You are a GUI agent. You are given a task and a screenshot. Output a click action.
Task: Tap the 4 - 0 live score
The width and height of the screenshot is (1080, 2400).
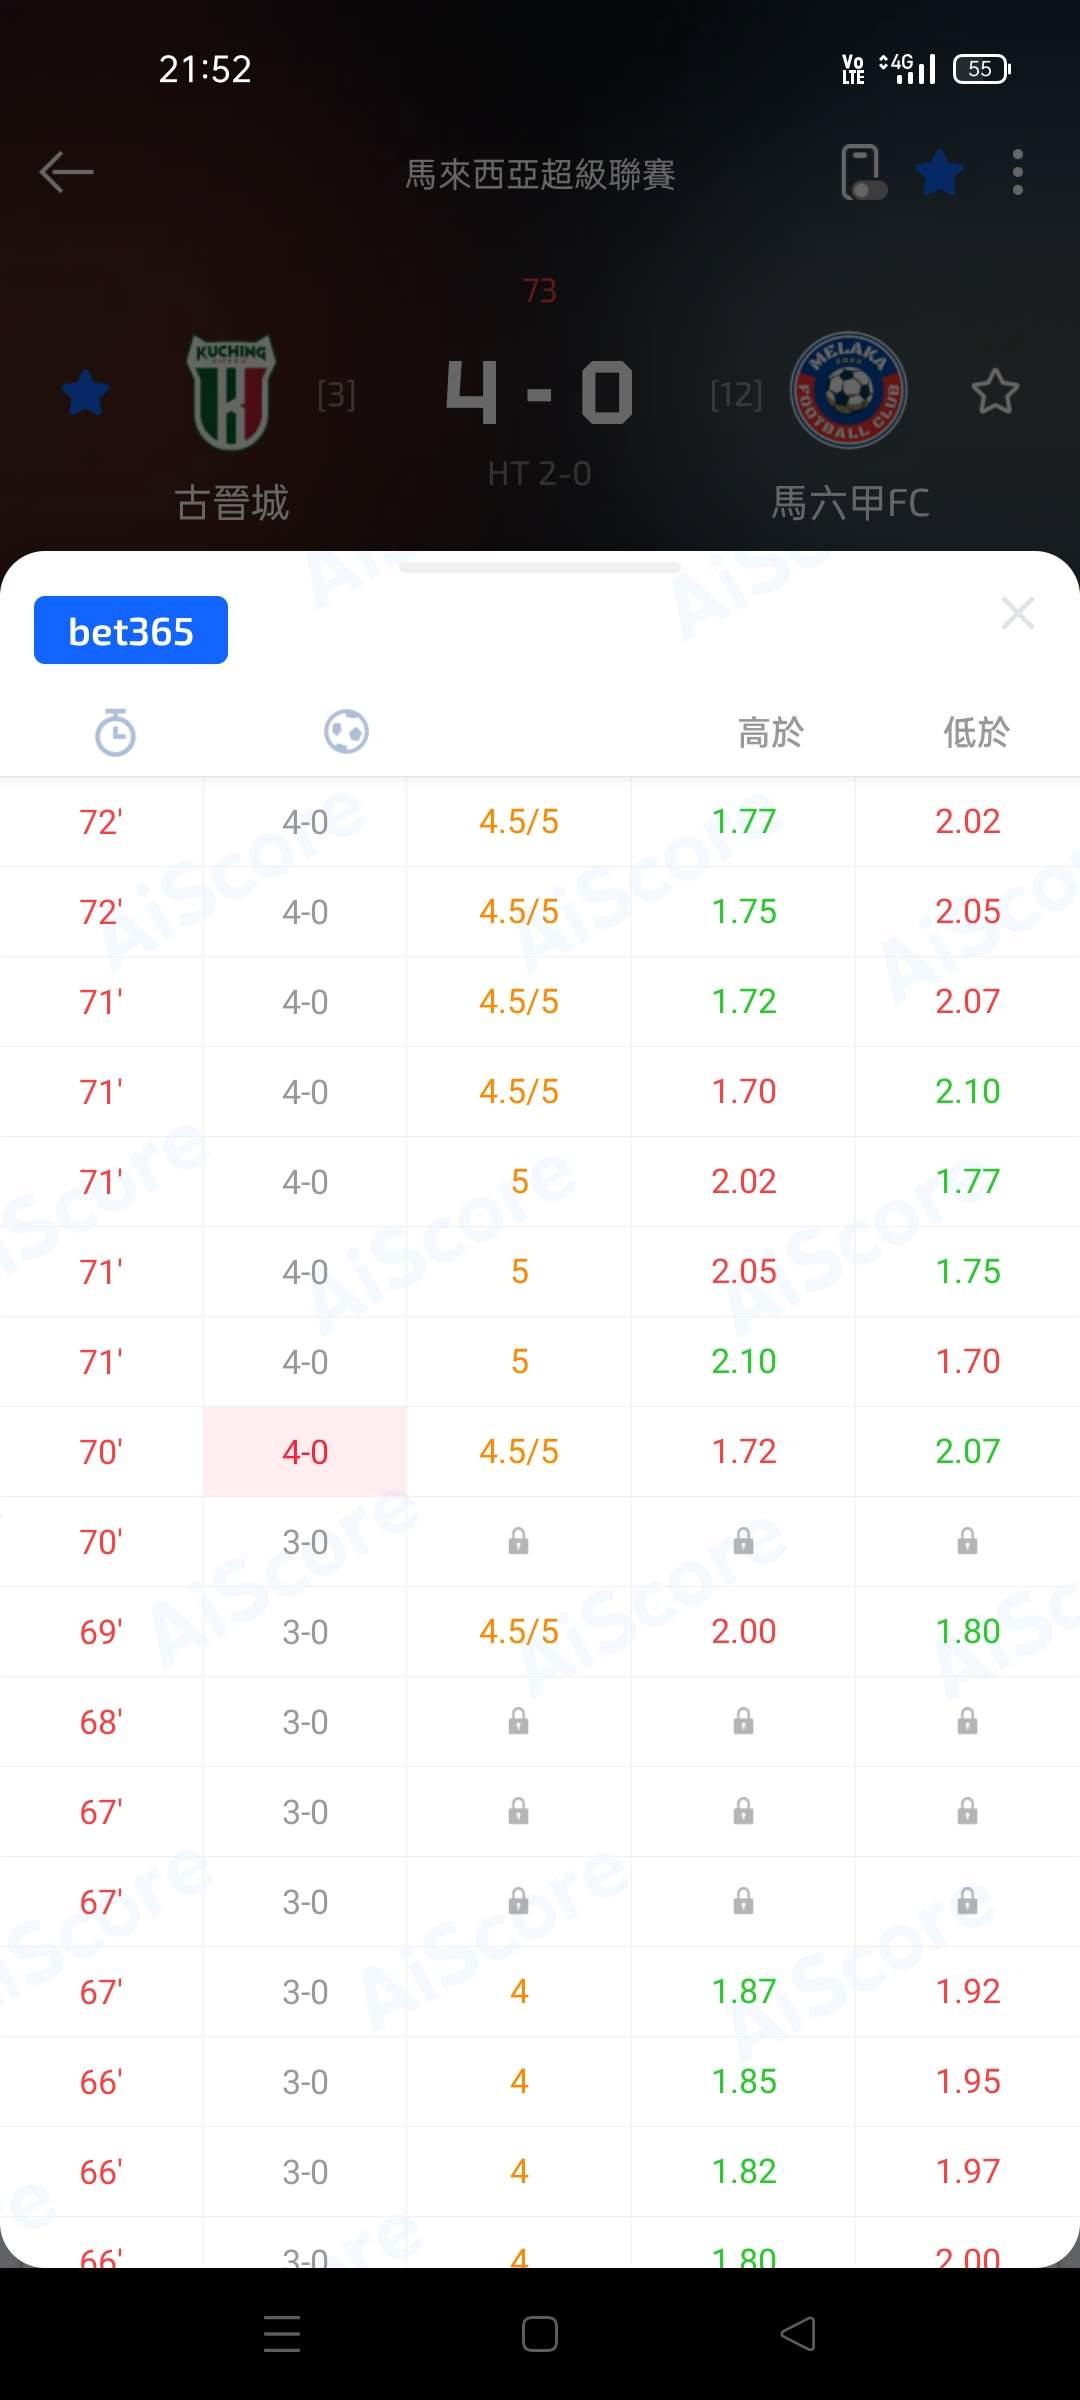pos(540,392)
